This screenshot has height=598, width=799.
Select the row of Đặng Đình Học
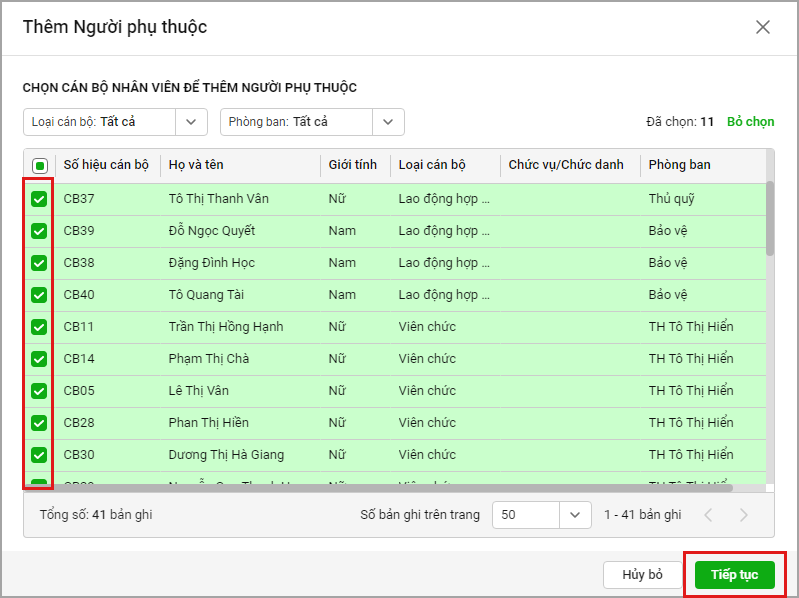point(211,263)
